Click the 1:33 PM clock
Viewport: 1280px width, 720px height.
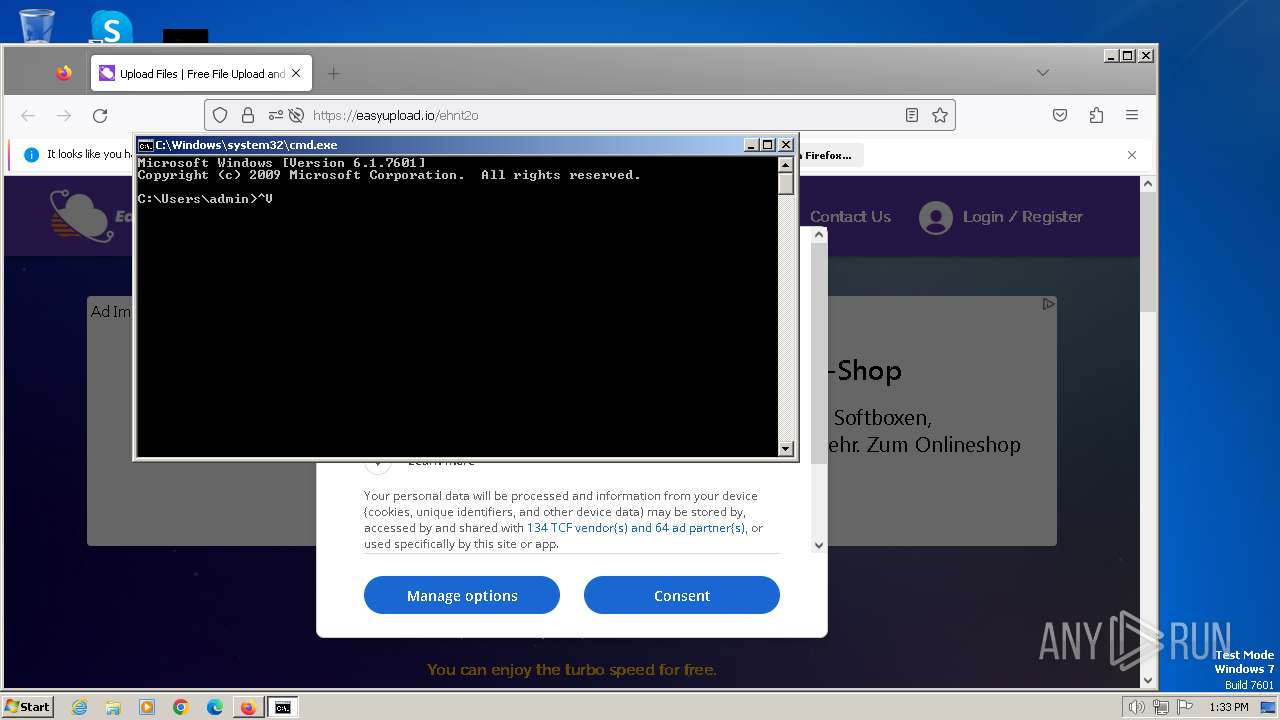[1228, 707]
